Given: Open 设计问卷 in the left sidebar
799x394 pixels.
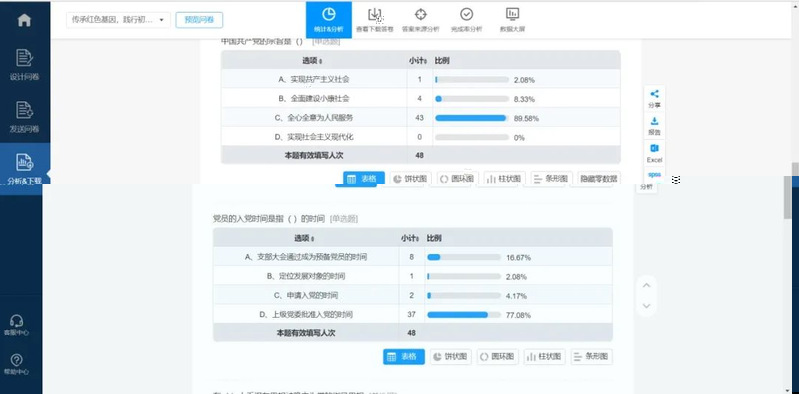Looking at the screenshot, I should point(24,65).
